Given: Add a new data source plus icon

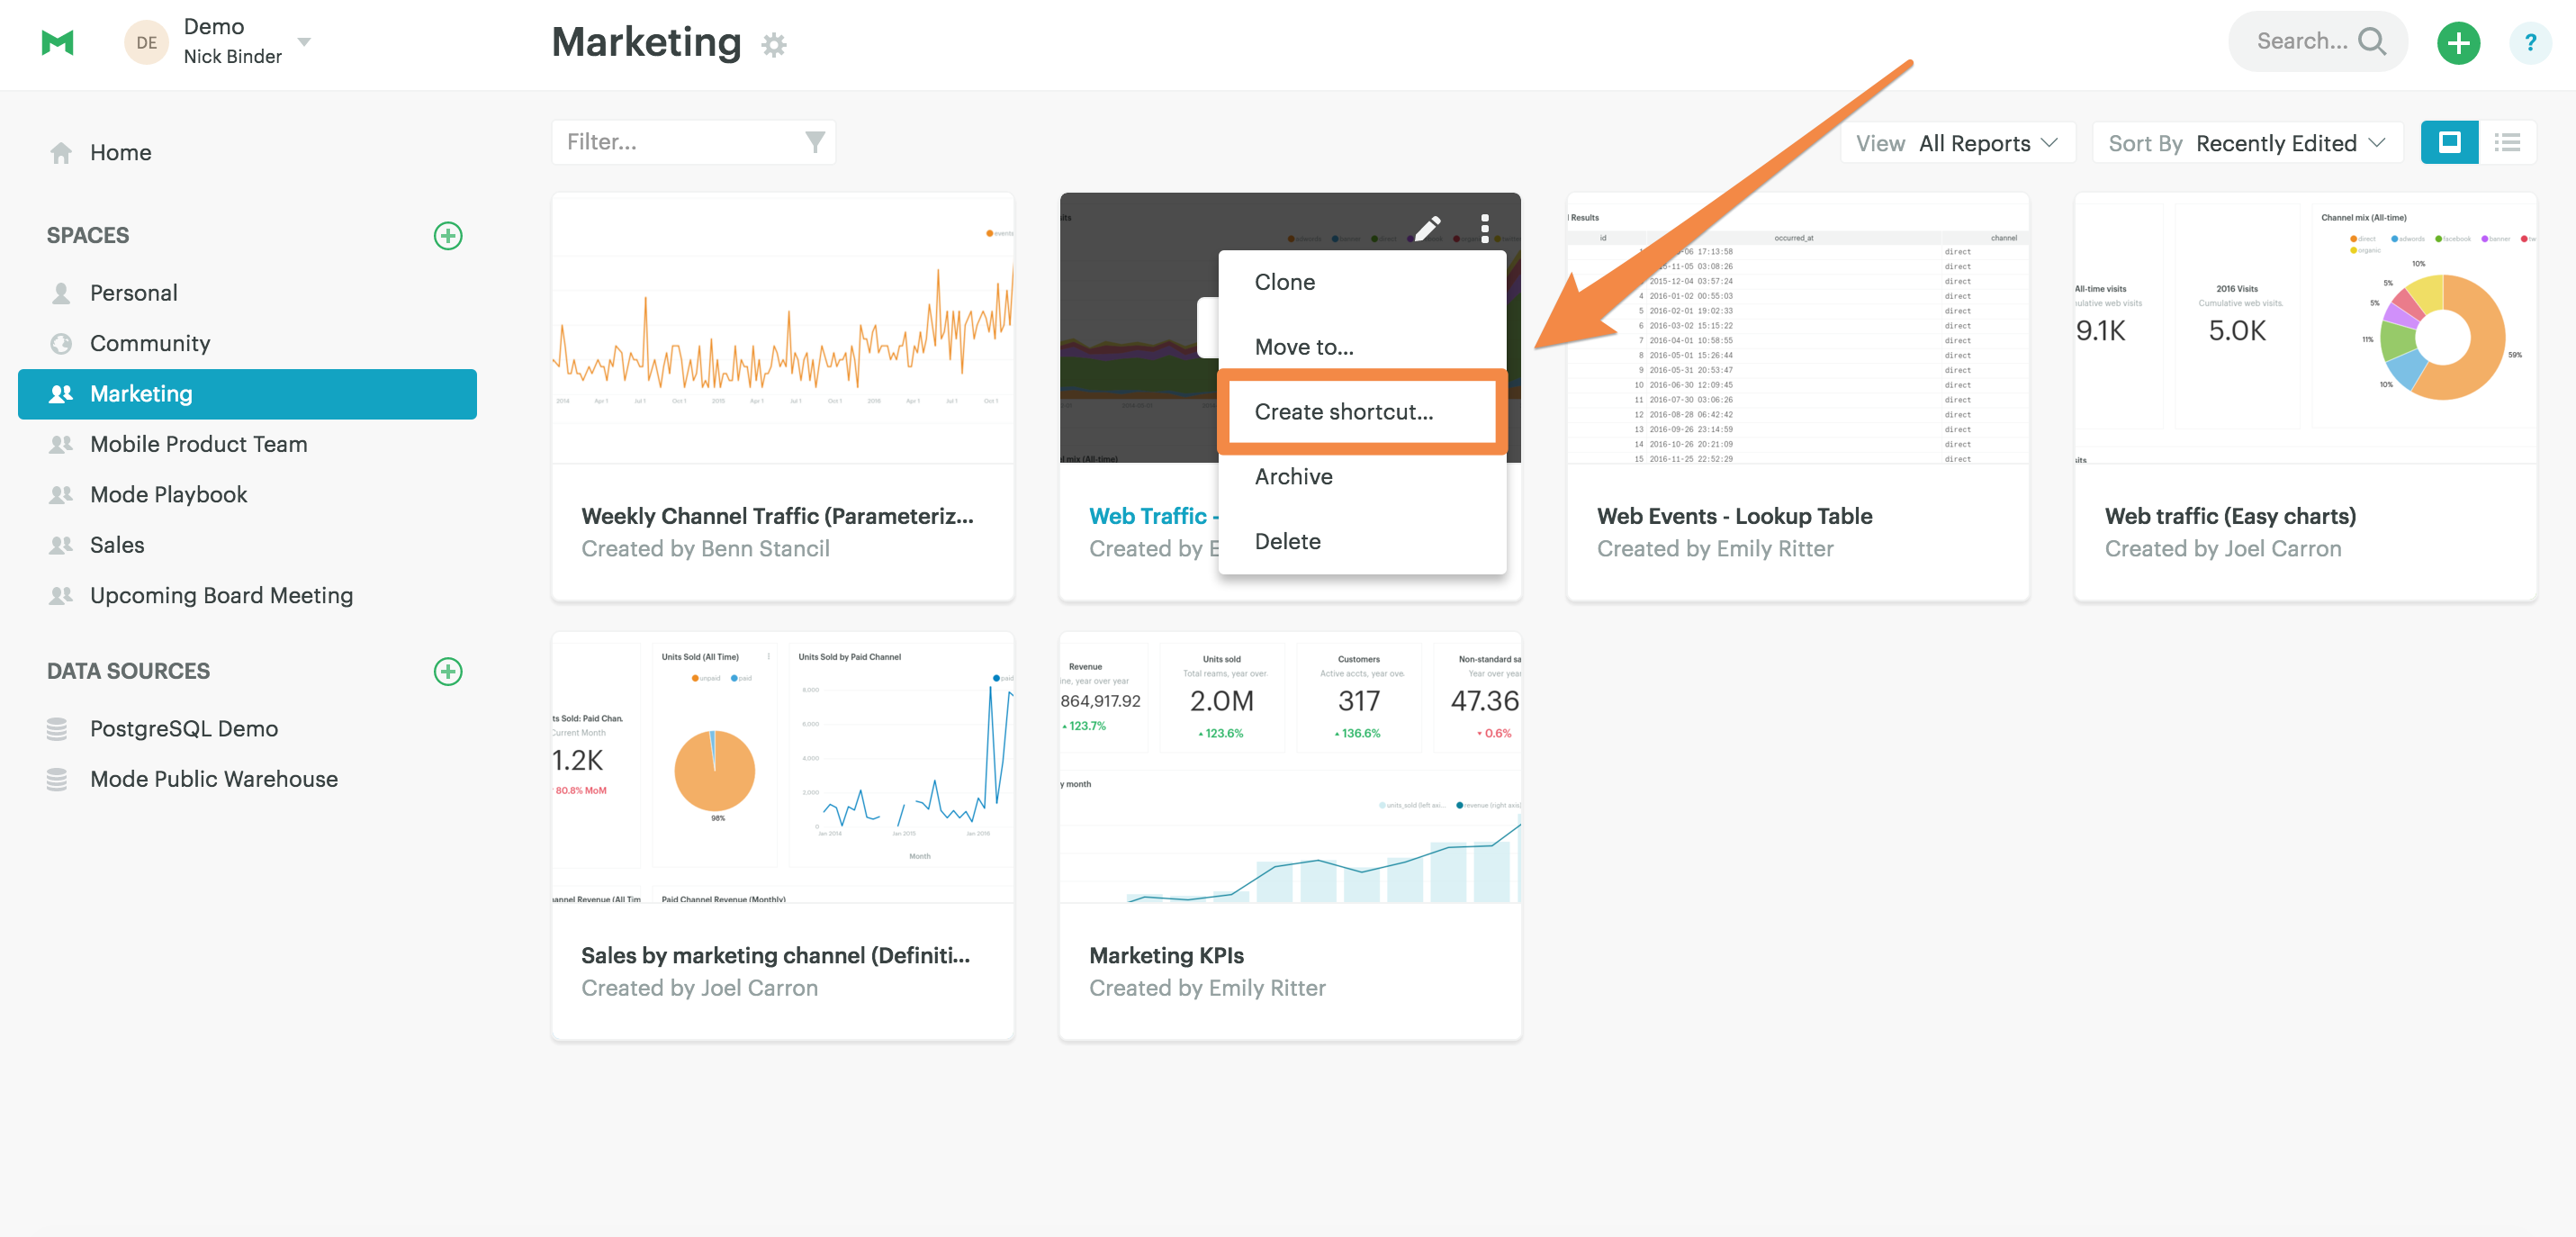Looking at the screenshot, I should click(448, 671).
